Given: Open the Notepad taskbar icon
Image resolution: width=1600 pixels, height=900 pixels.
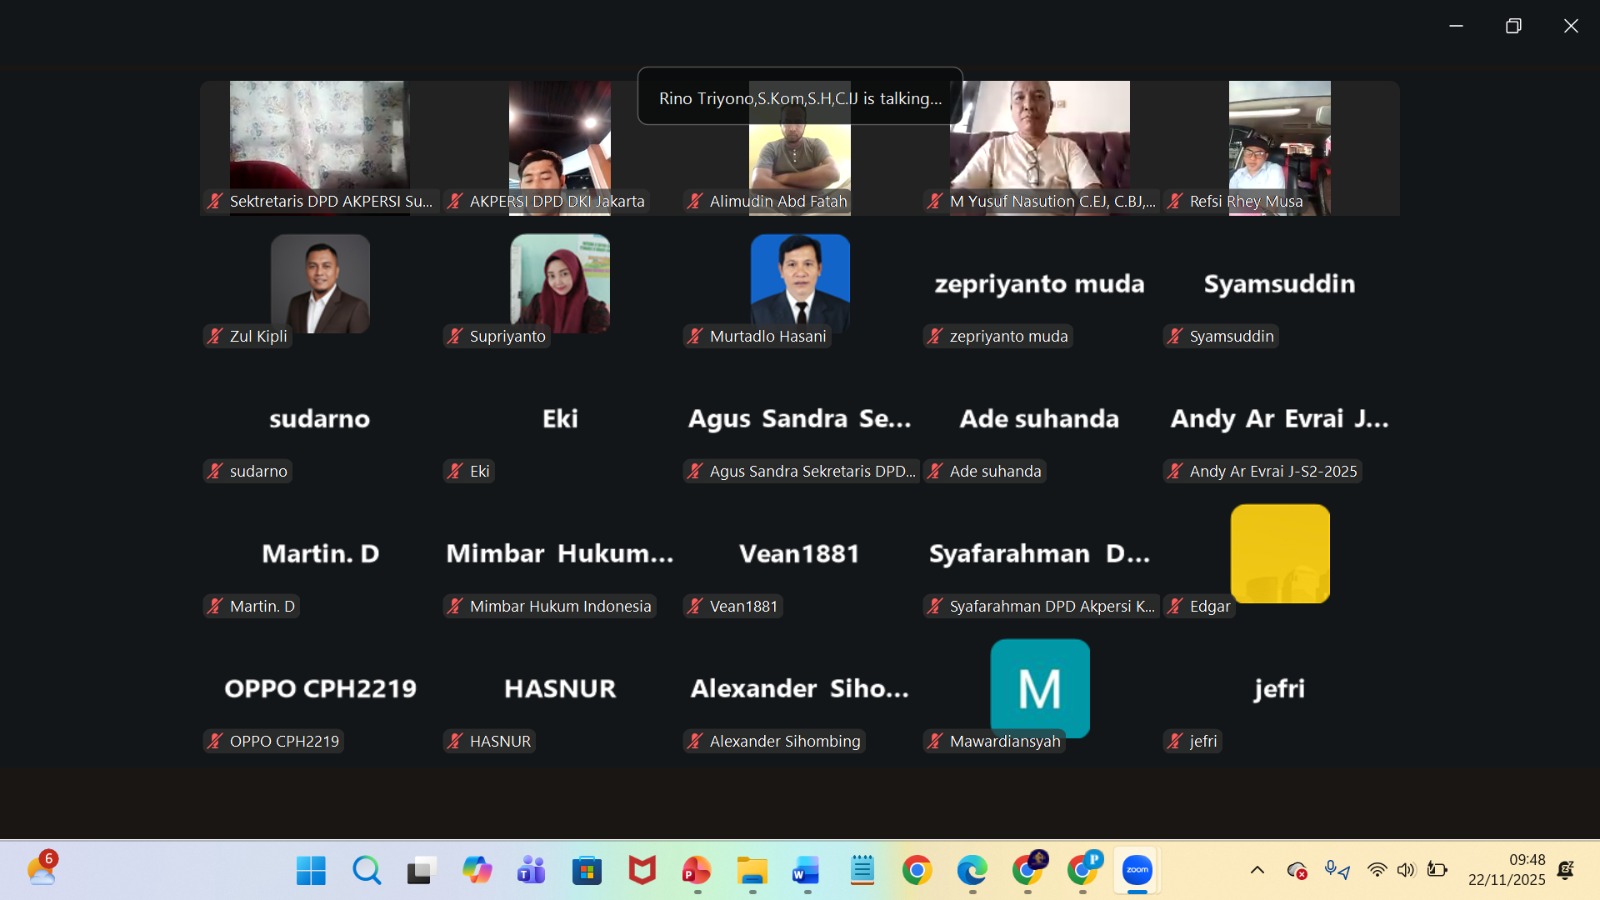Looking at the screenshot, I should click(862, 870).
